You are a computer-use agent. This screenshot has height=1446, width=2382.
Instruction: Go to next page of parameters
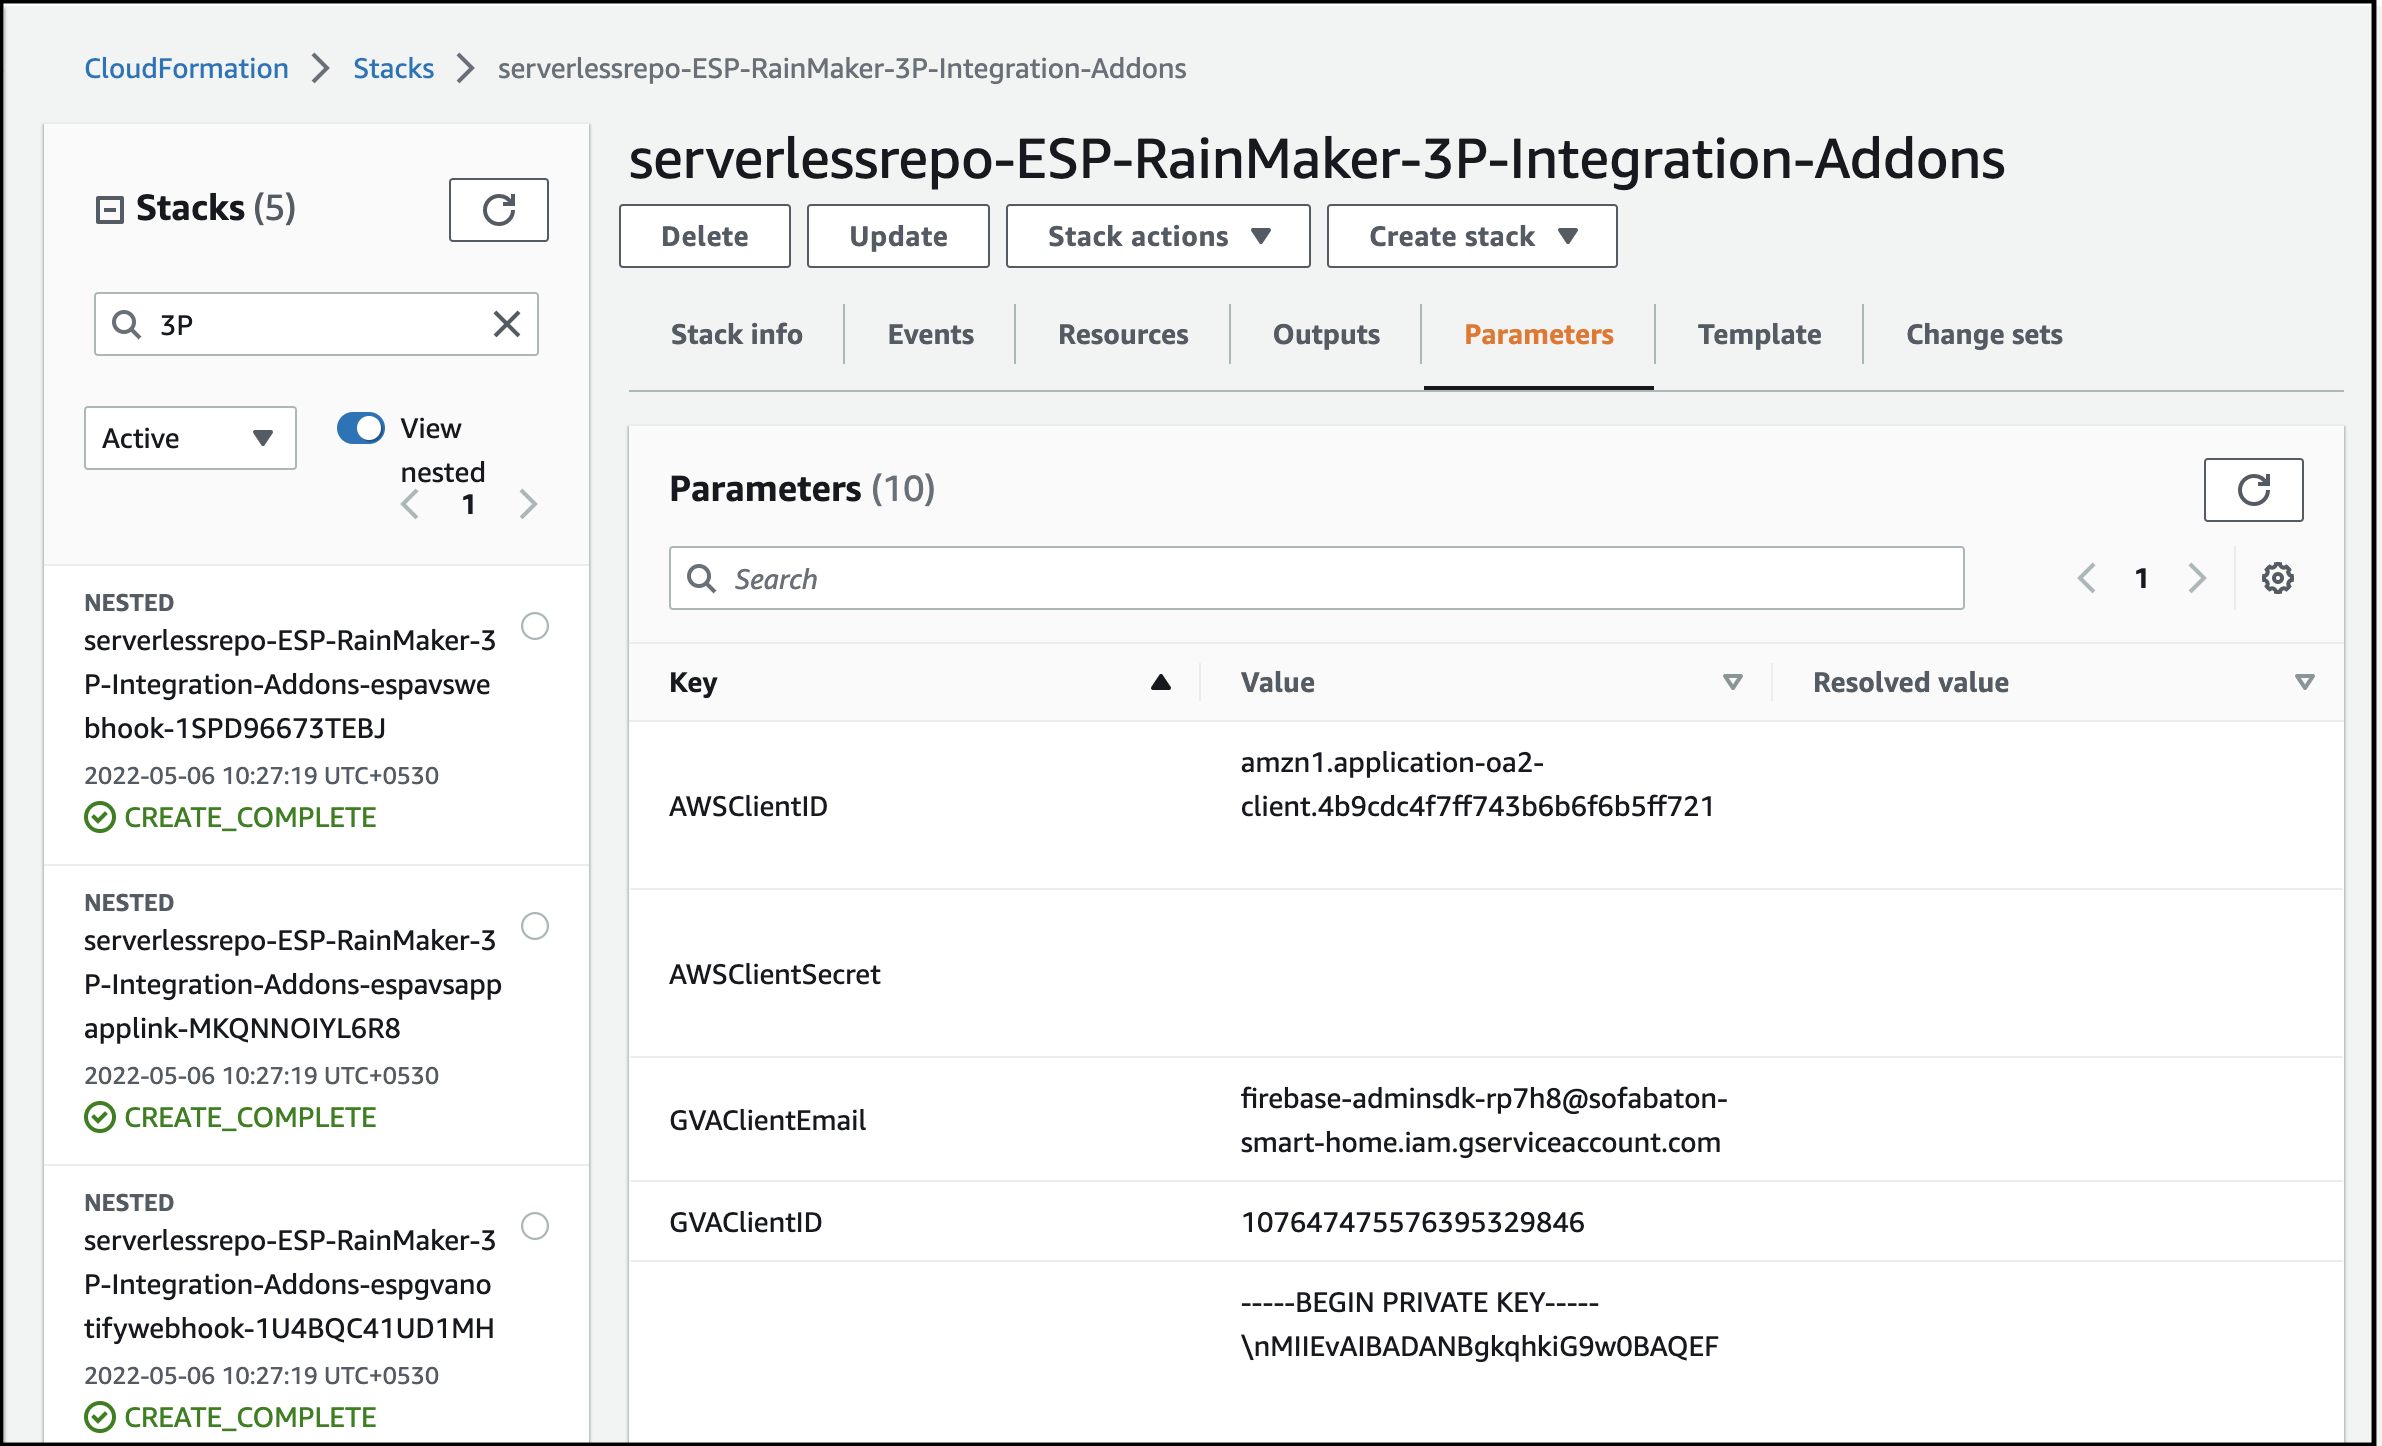coord(2196,578)
